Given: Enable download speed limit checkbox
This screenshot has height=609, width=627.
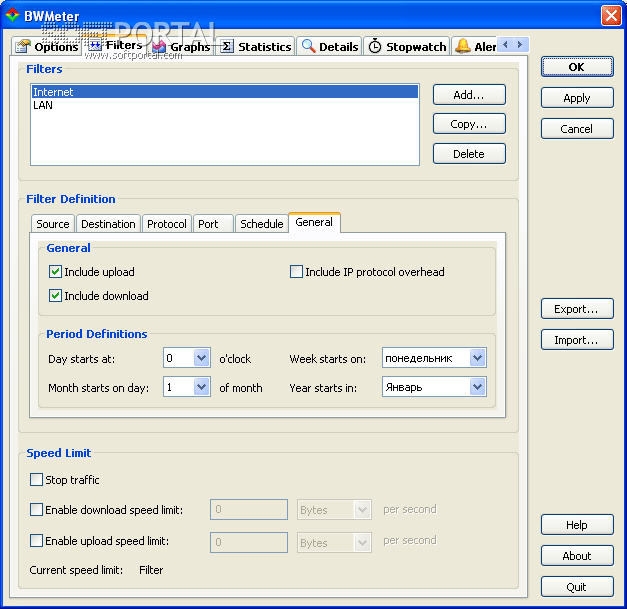Looking at the screenshot, I should coord(36,510).
